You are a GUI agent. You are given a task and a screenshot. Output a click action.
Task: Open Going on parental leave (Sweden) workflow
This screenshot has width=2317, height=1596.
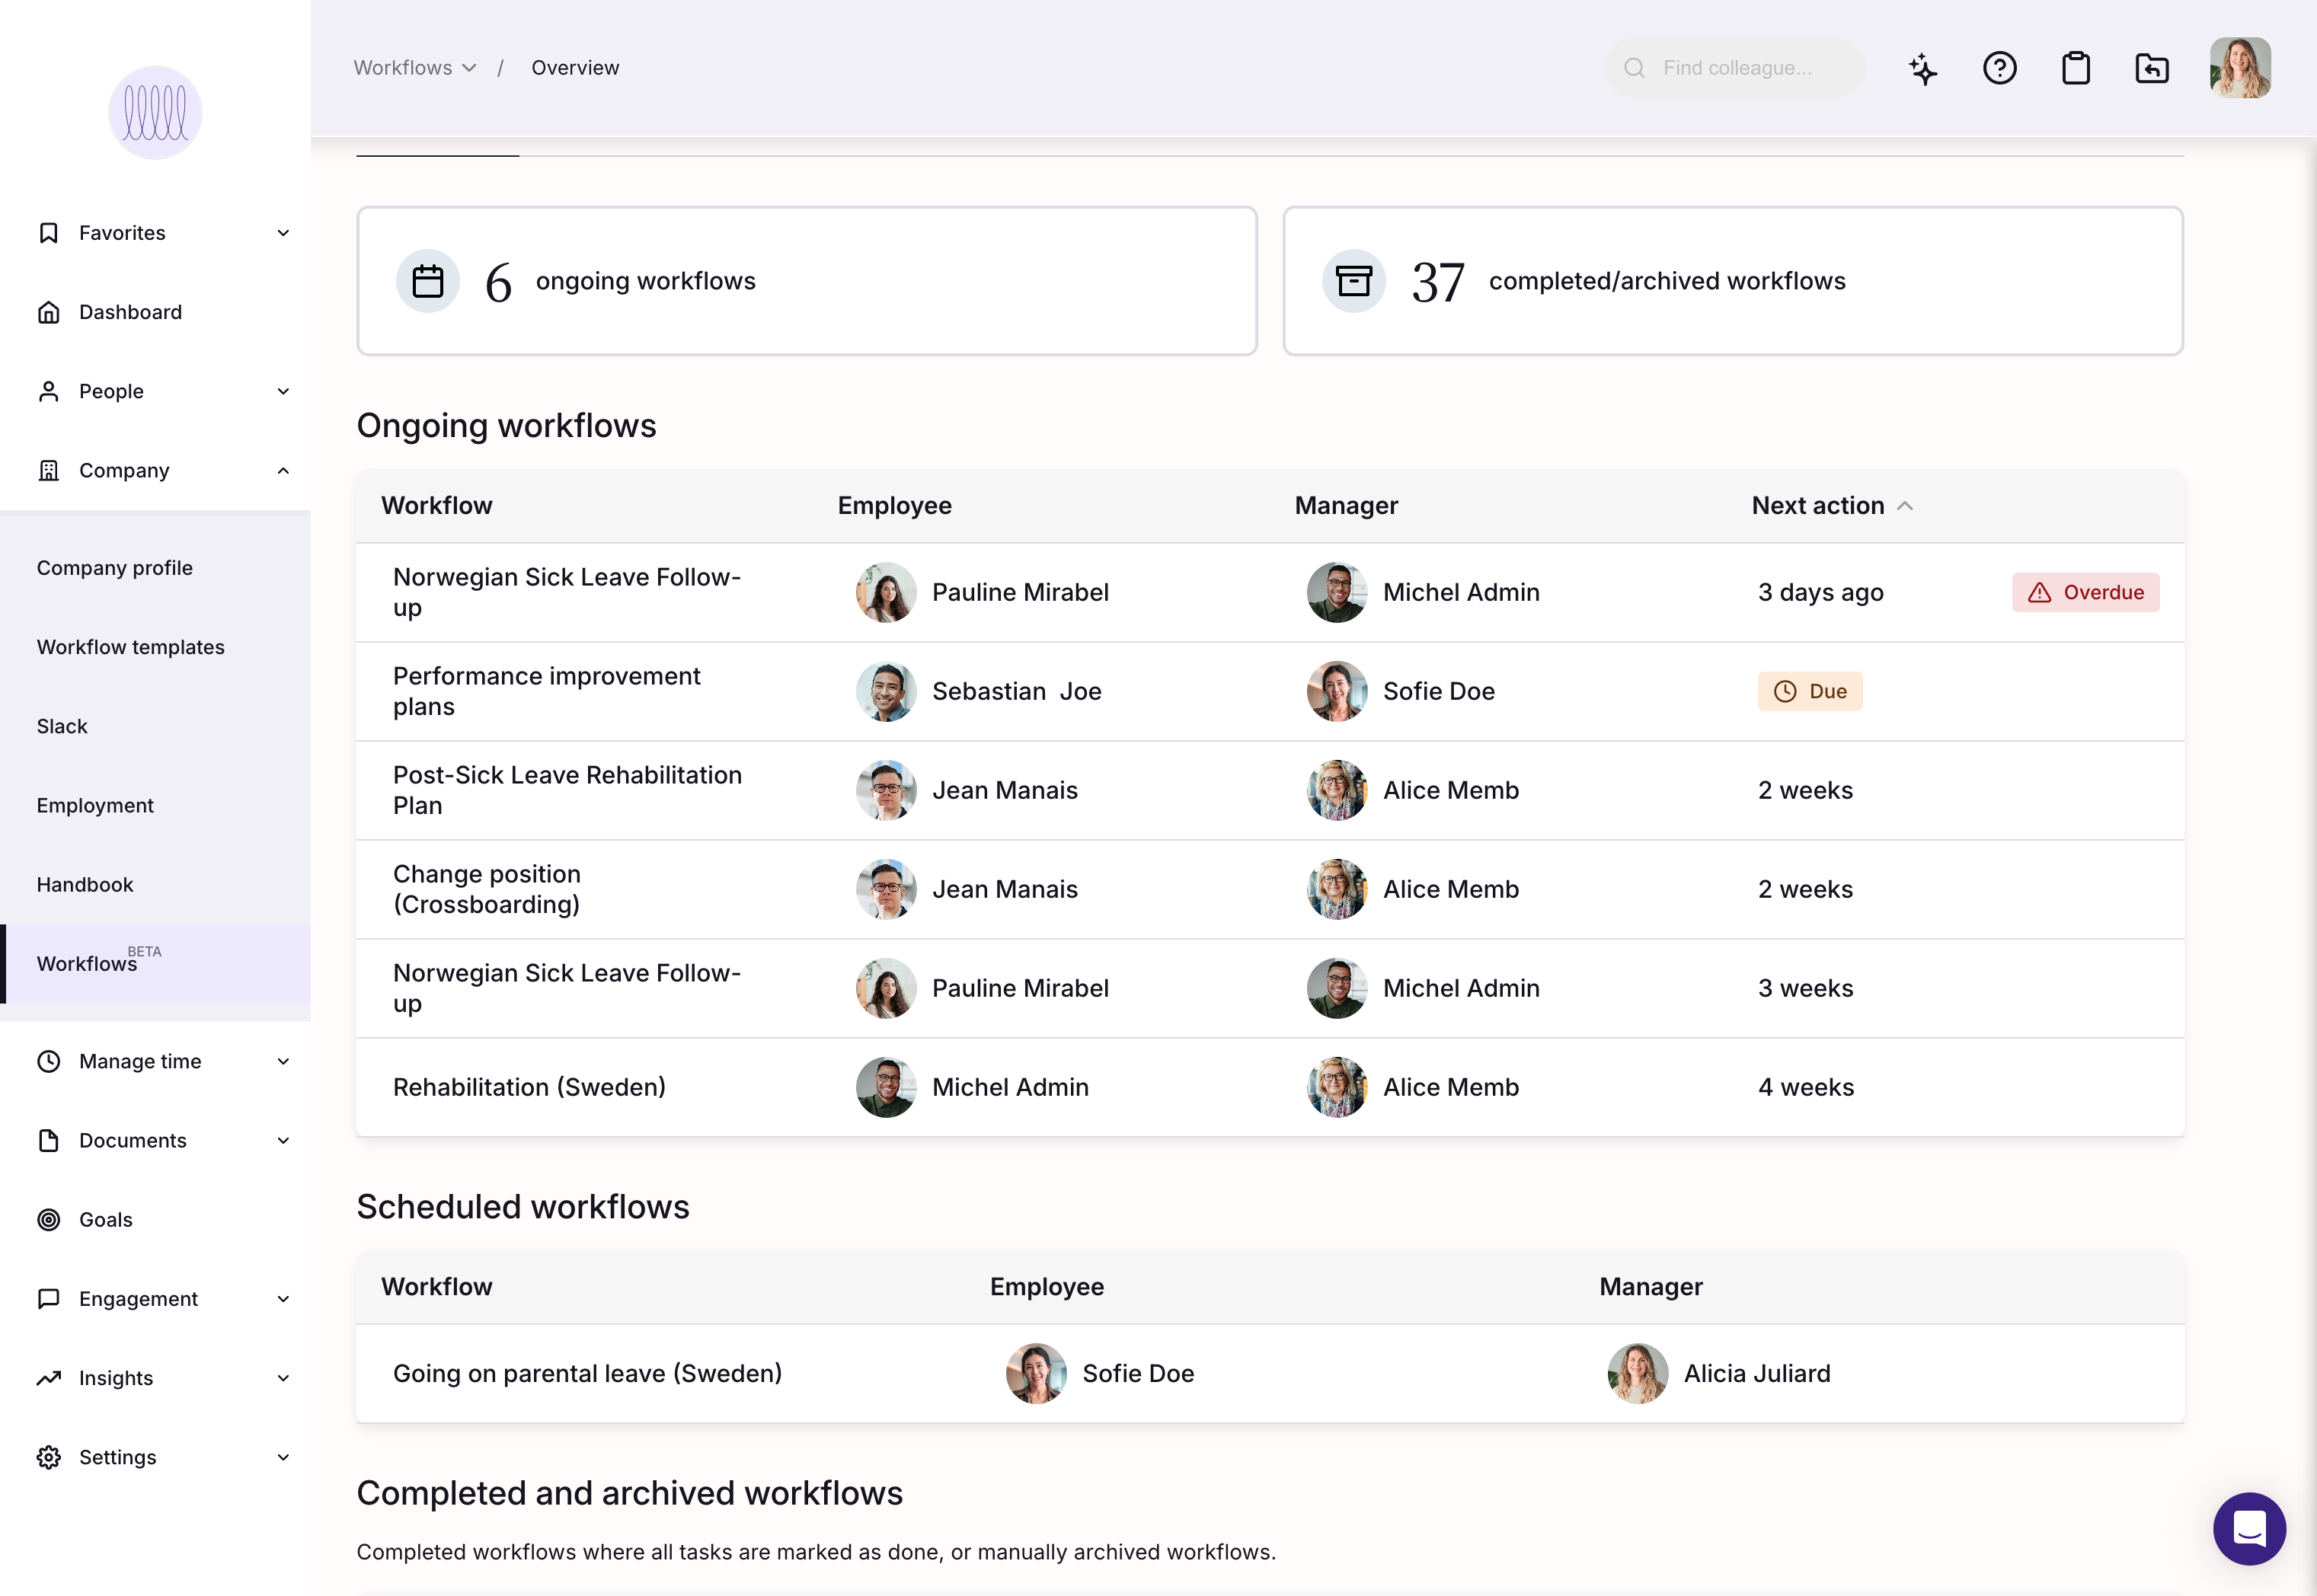[587, 1373]
